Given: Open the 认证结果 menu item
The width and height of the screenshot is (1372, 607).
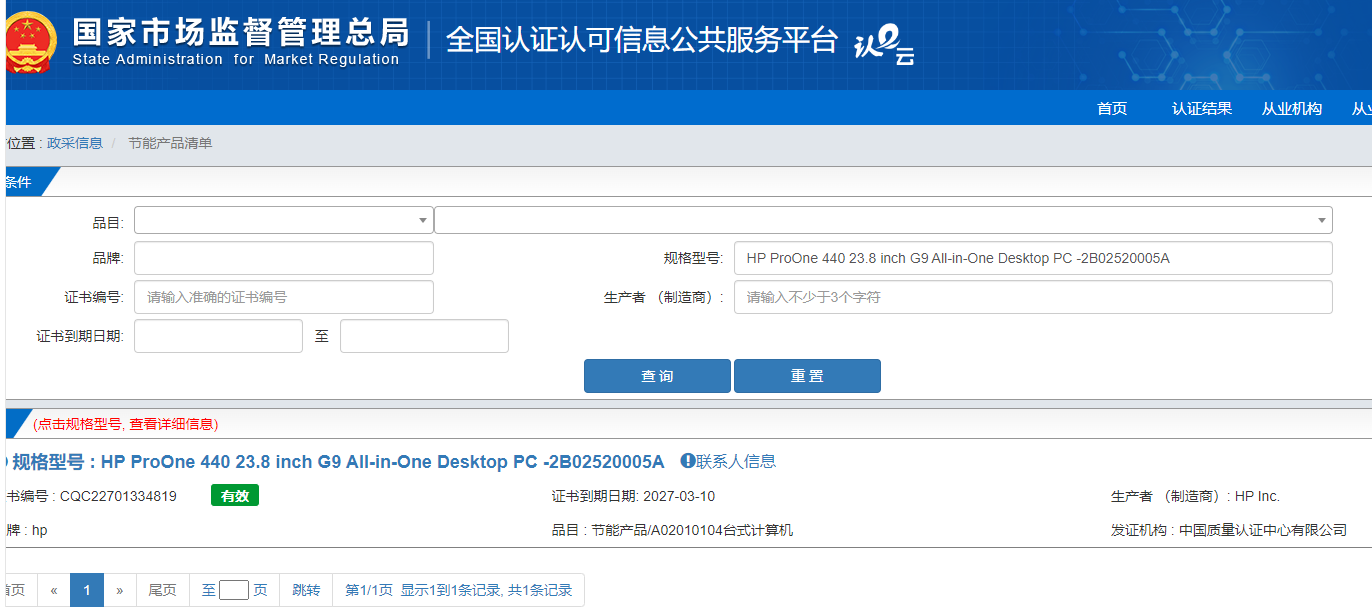Looking at the screenshot, I should [x=1202, y=109].
